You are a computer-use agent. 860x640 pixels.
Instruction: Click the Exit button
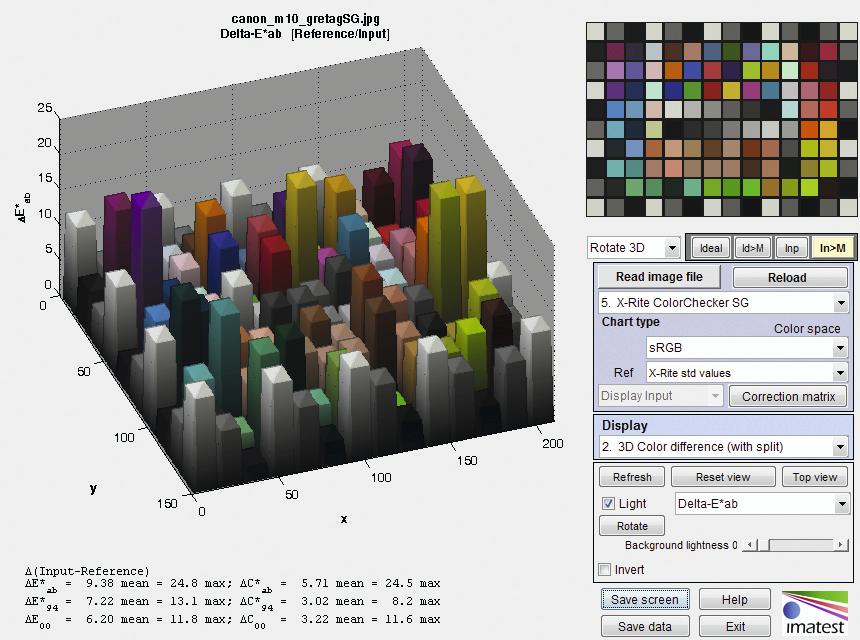coord(734,626)
